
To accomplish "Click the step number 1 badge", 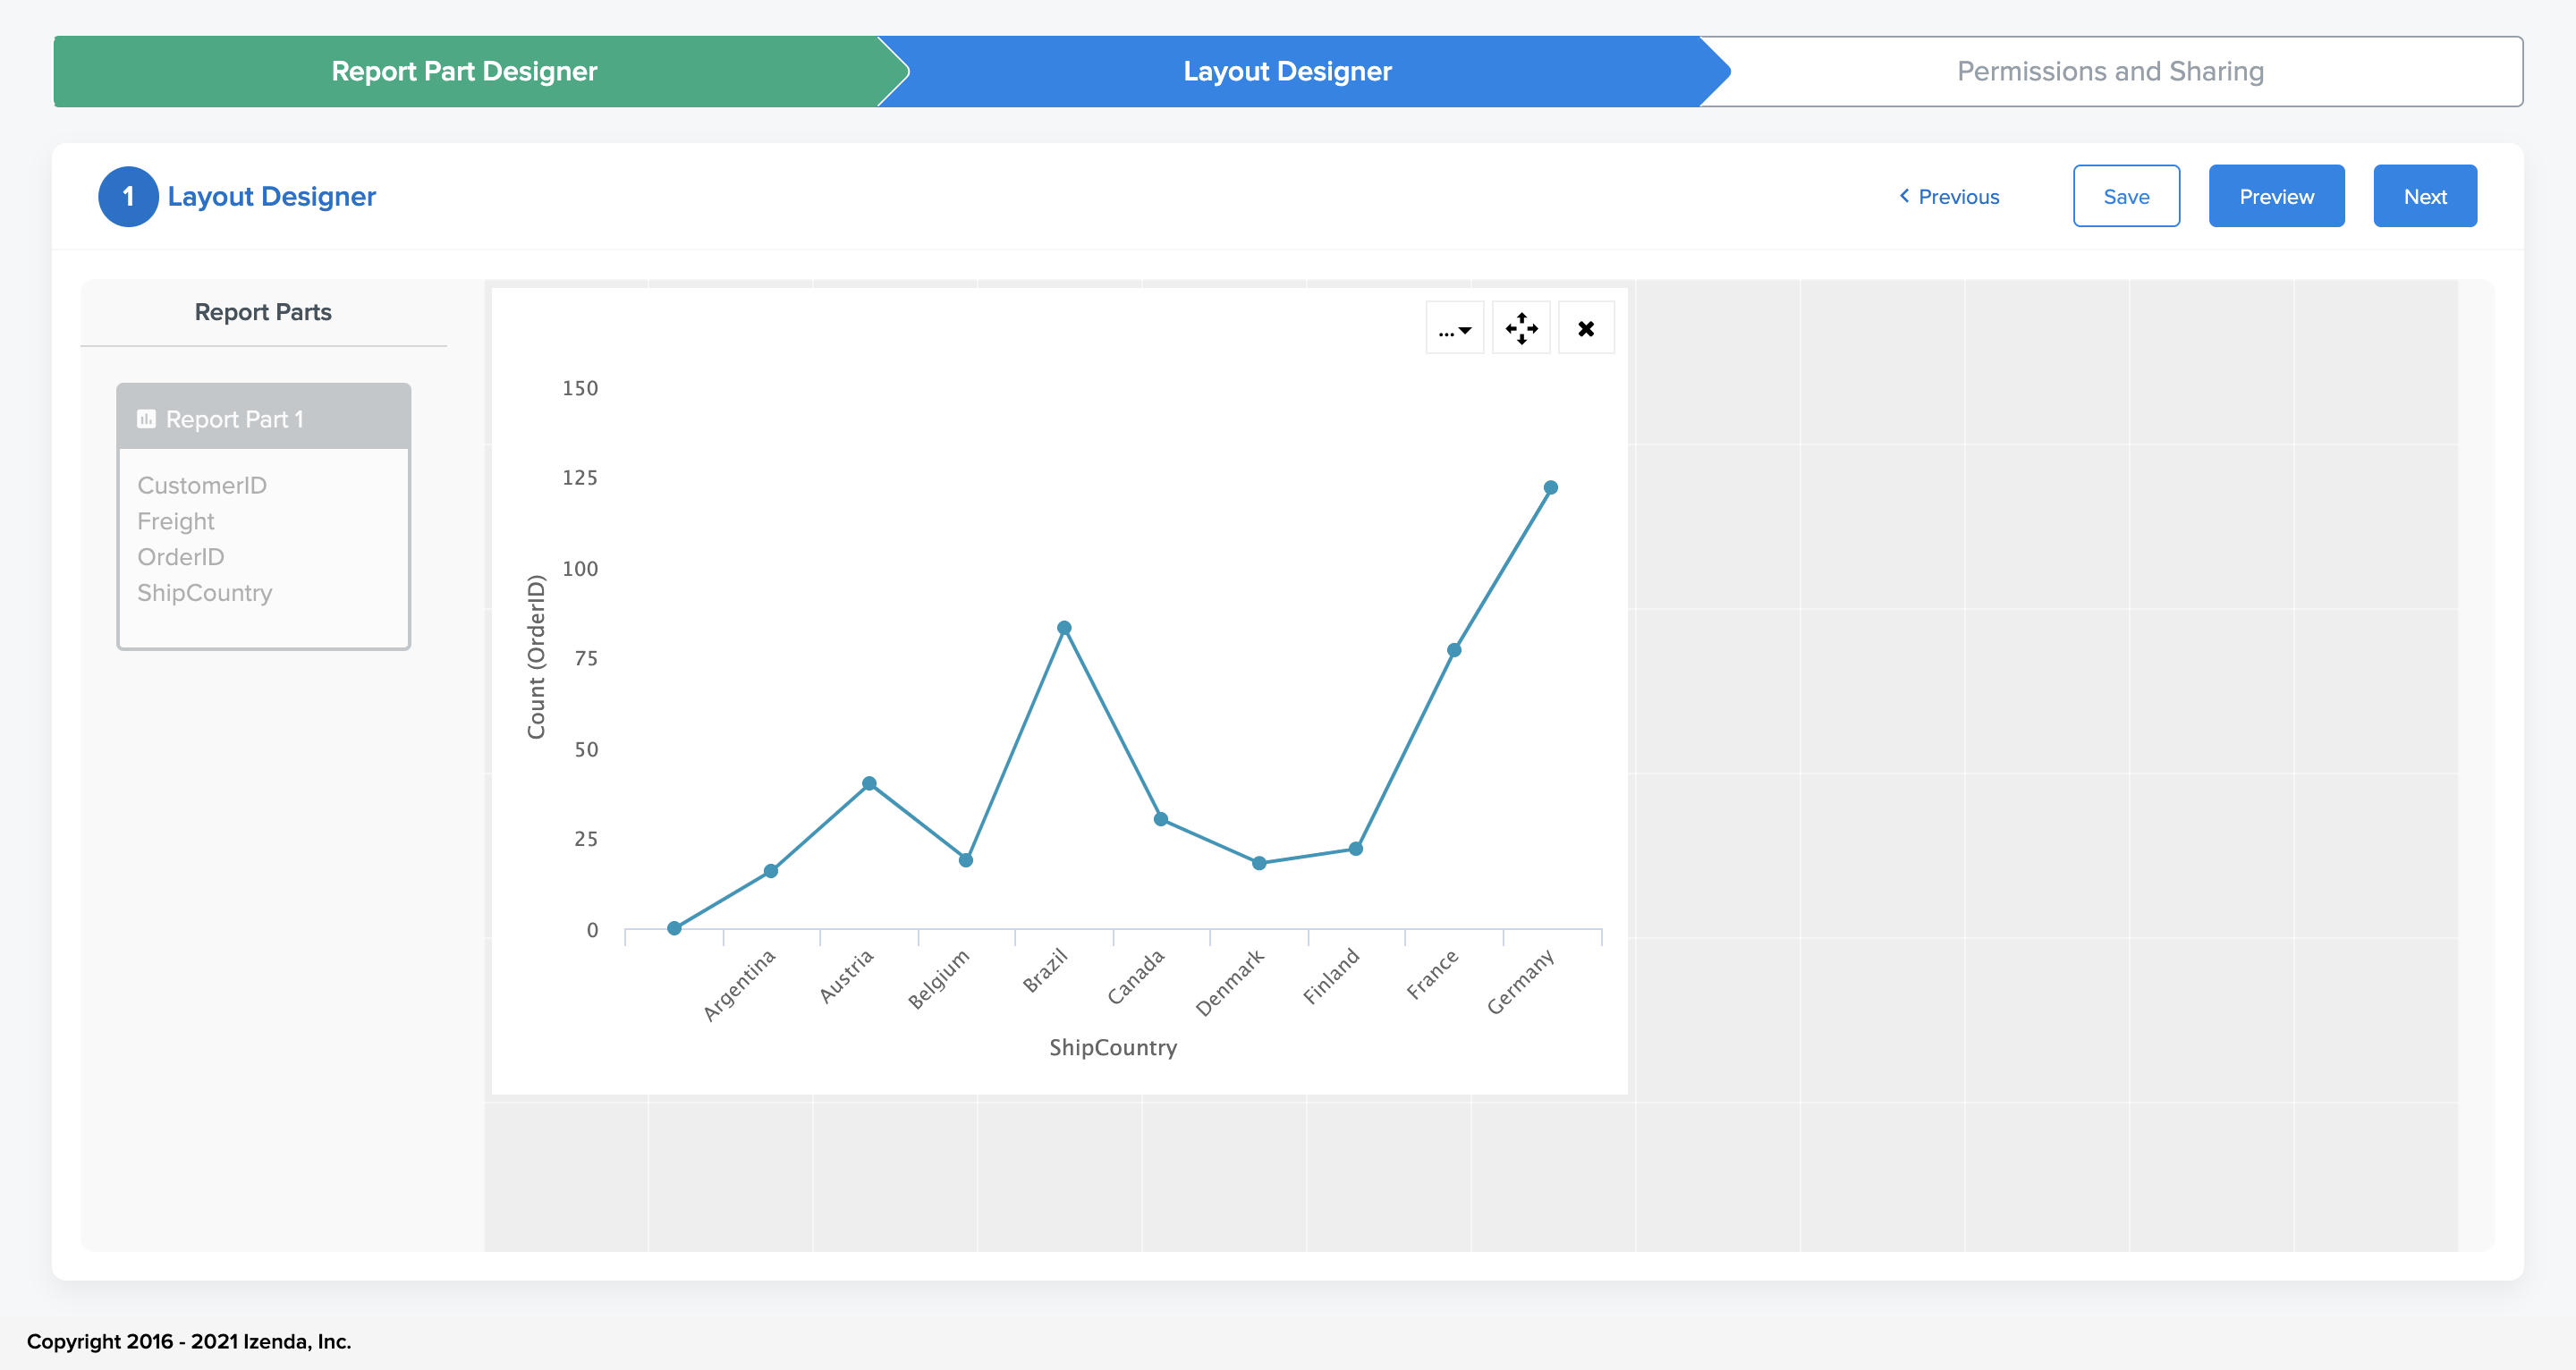I will [128, 196].
